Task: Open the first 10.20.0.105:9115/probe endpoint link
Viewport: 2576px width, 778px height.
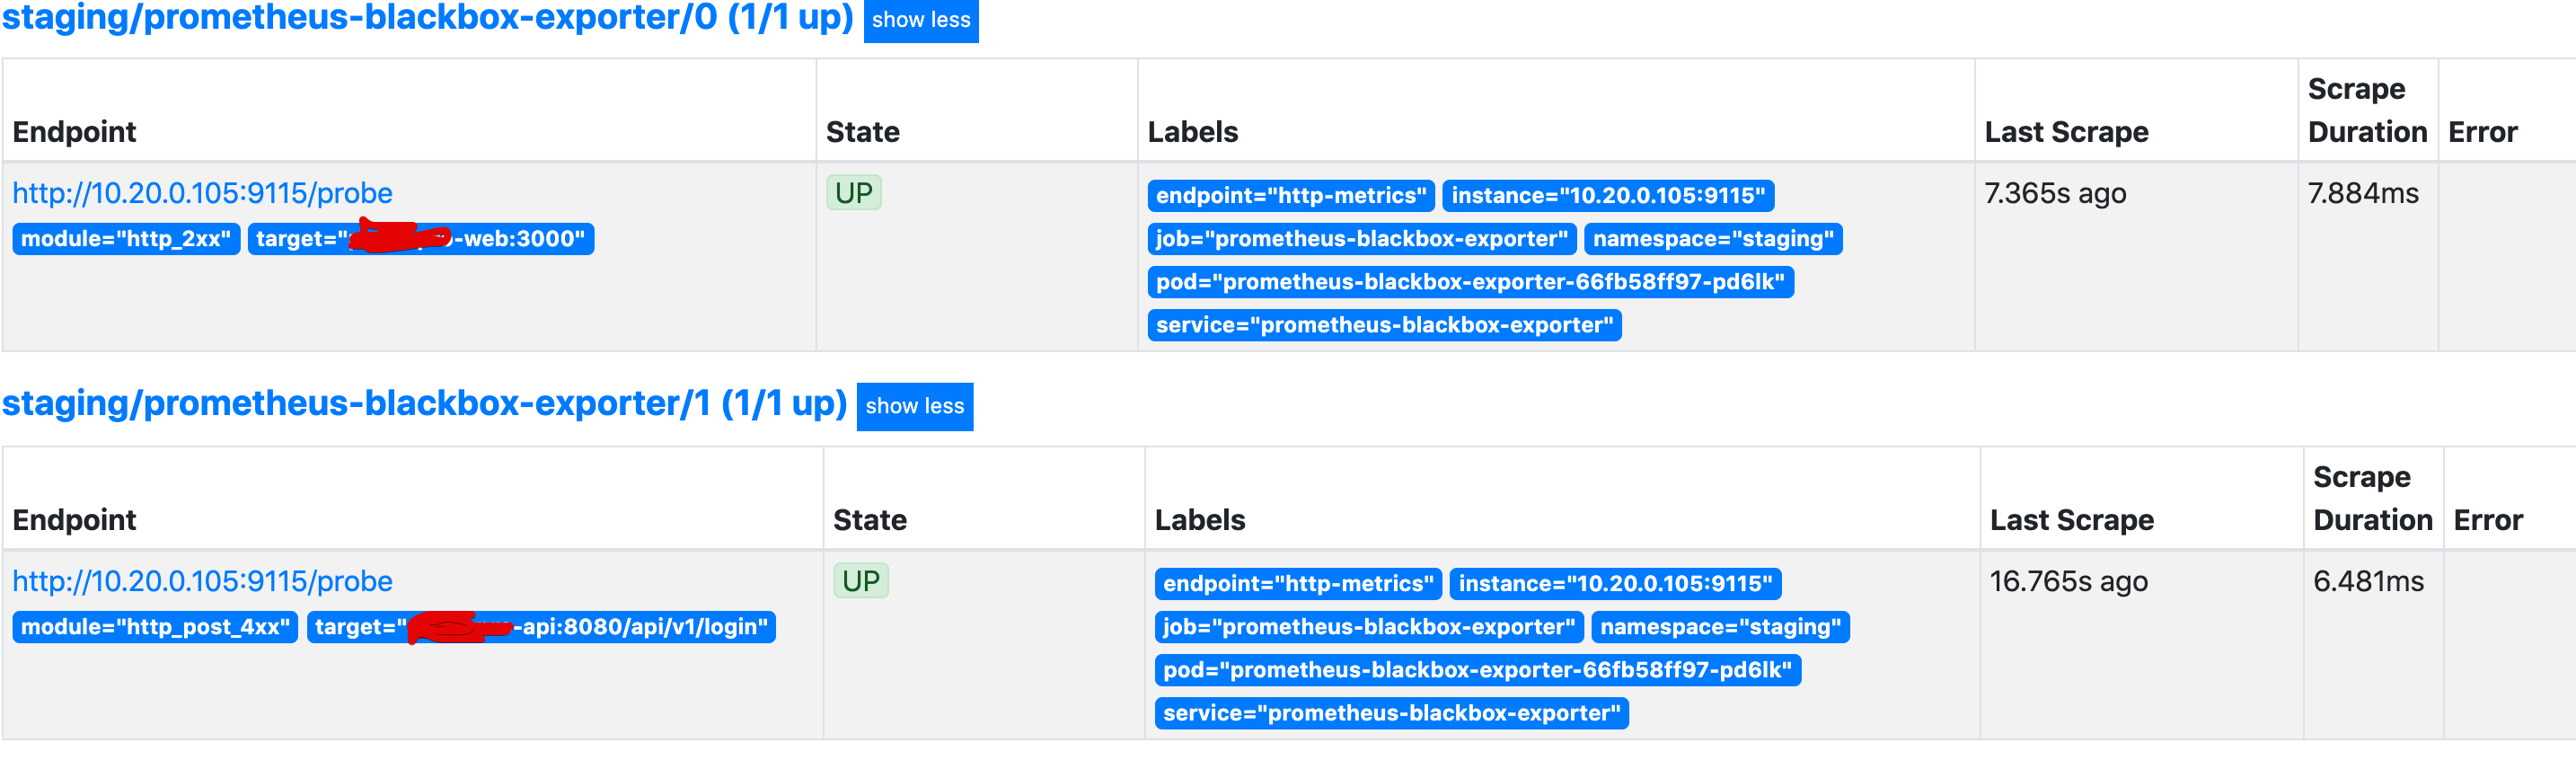Action: [202, 193]
